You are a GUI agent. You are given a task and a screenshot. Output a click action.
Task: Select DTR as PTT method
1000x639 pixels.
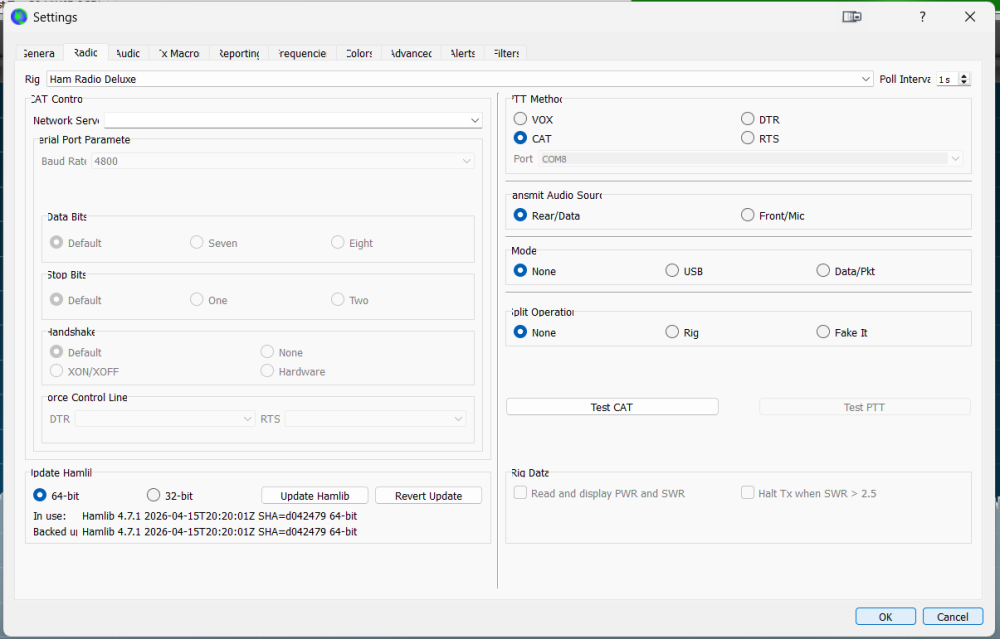point(760,119)
